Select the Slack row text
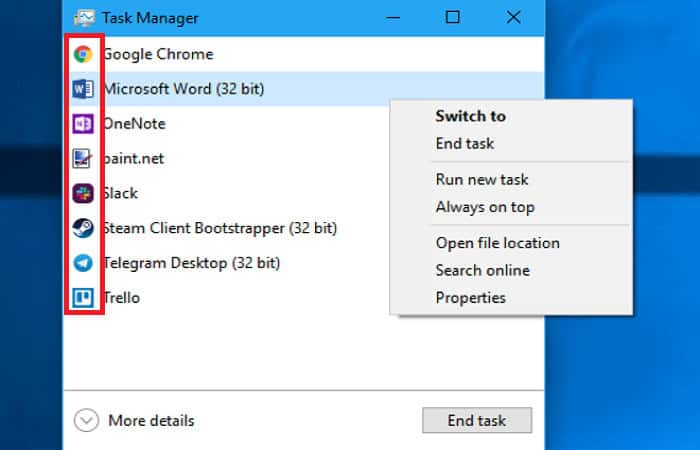 [x=120, y=193]
